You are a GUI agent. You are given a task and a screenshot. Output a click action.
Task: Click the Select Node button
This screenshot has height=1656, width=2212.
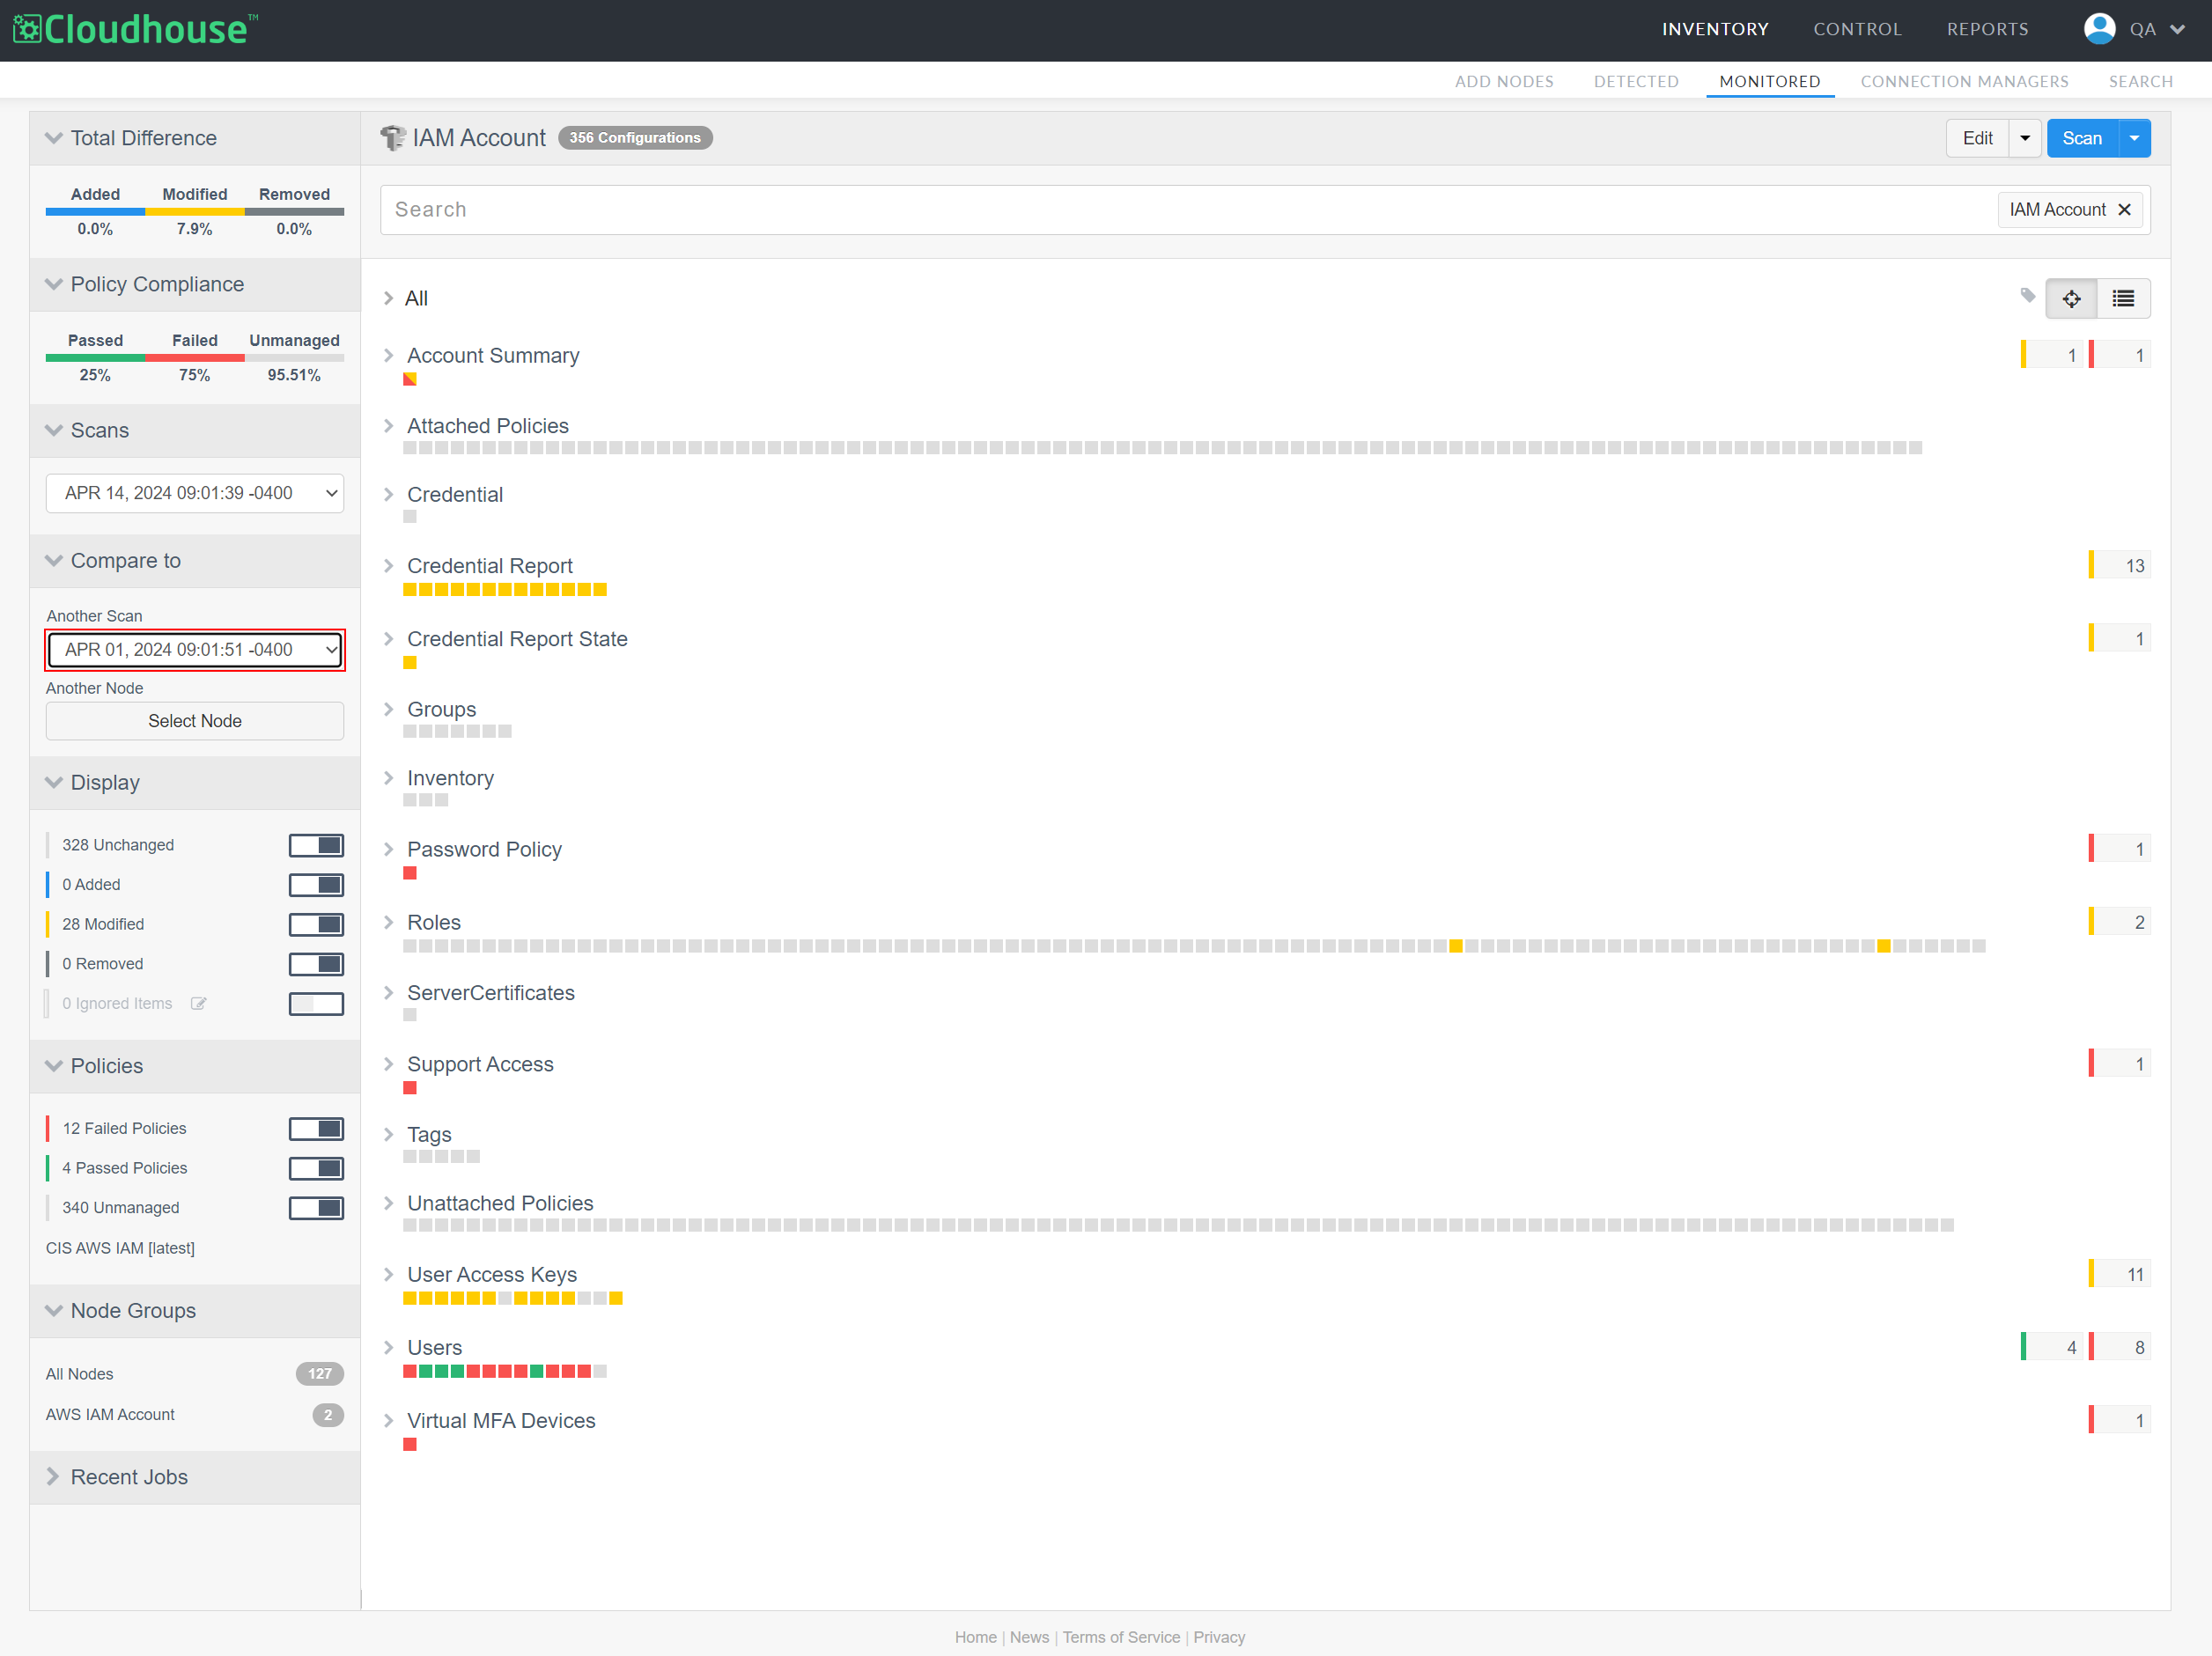(195, 721)
